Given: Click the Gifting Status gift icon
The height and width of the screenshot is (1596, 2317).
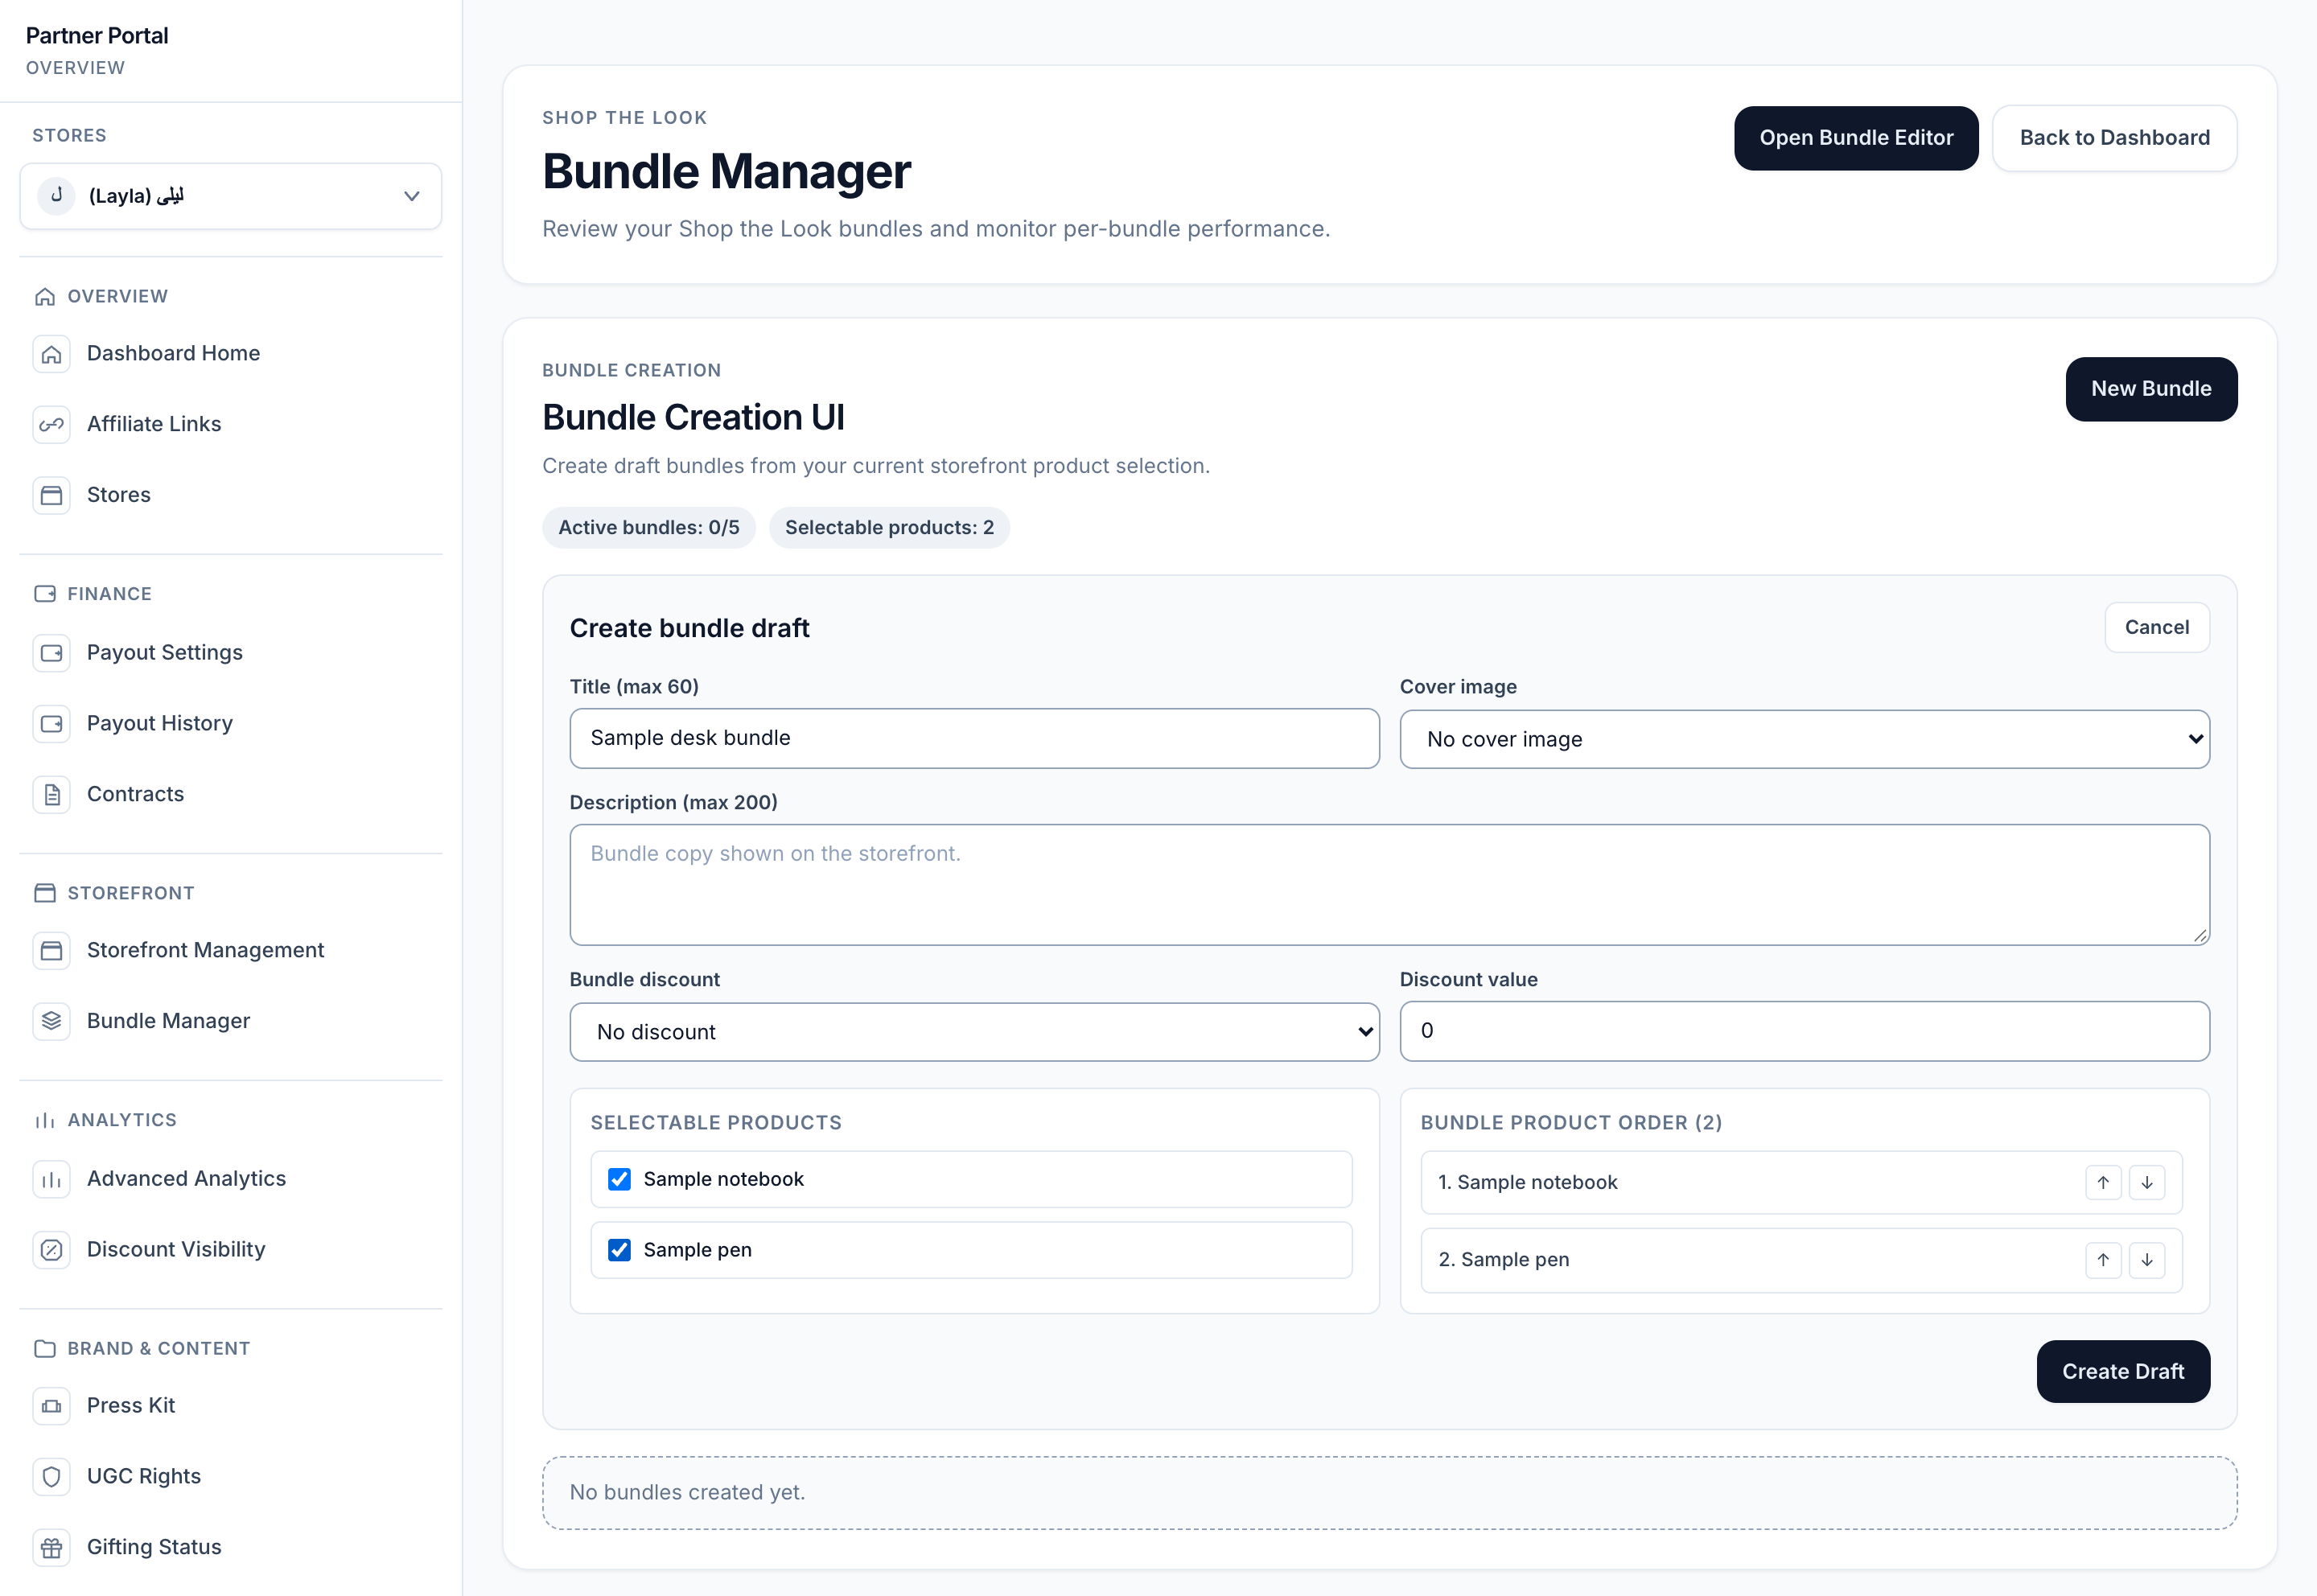Looking at the screenshot, I should pos(51,1548).
